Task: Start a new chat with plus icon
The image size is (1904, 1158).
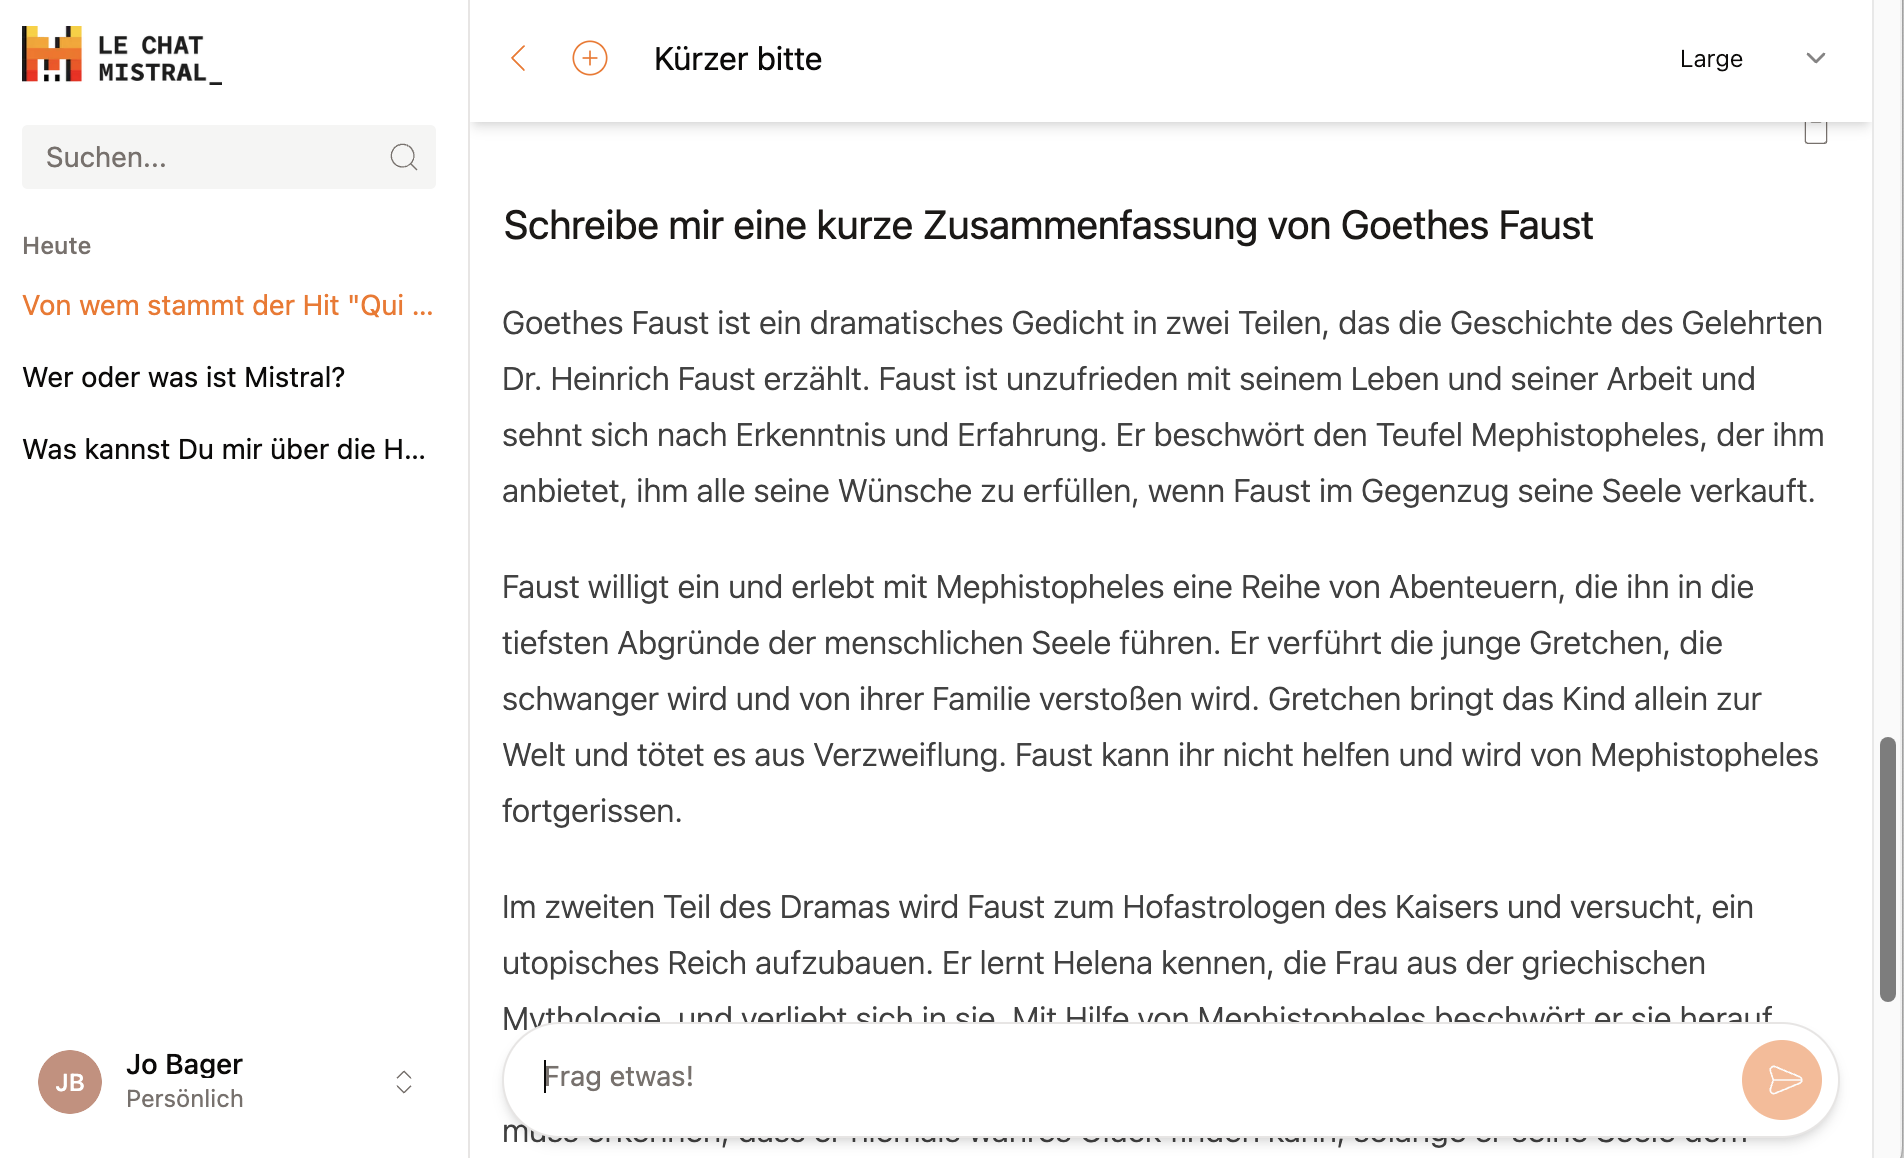Action: tap(590, 58)
